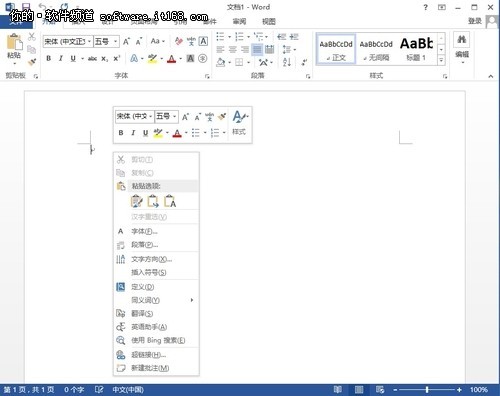Increase indent in ribbon paragraph group
500x396 pixels.
[294, 36]
